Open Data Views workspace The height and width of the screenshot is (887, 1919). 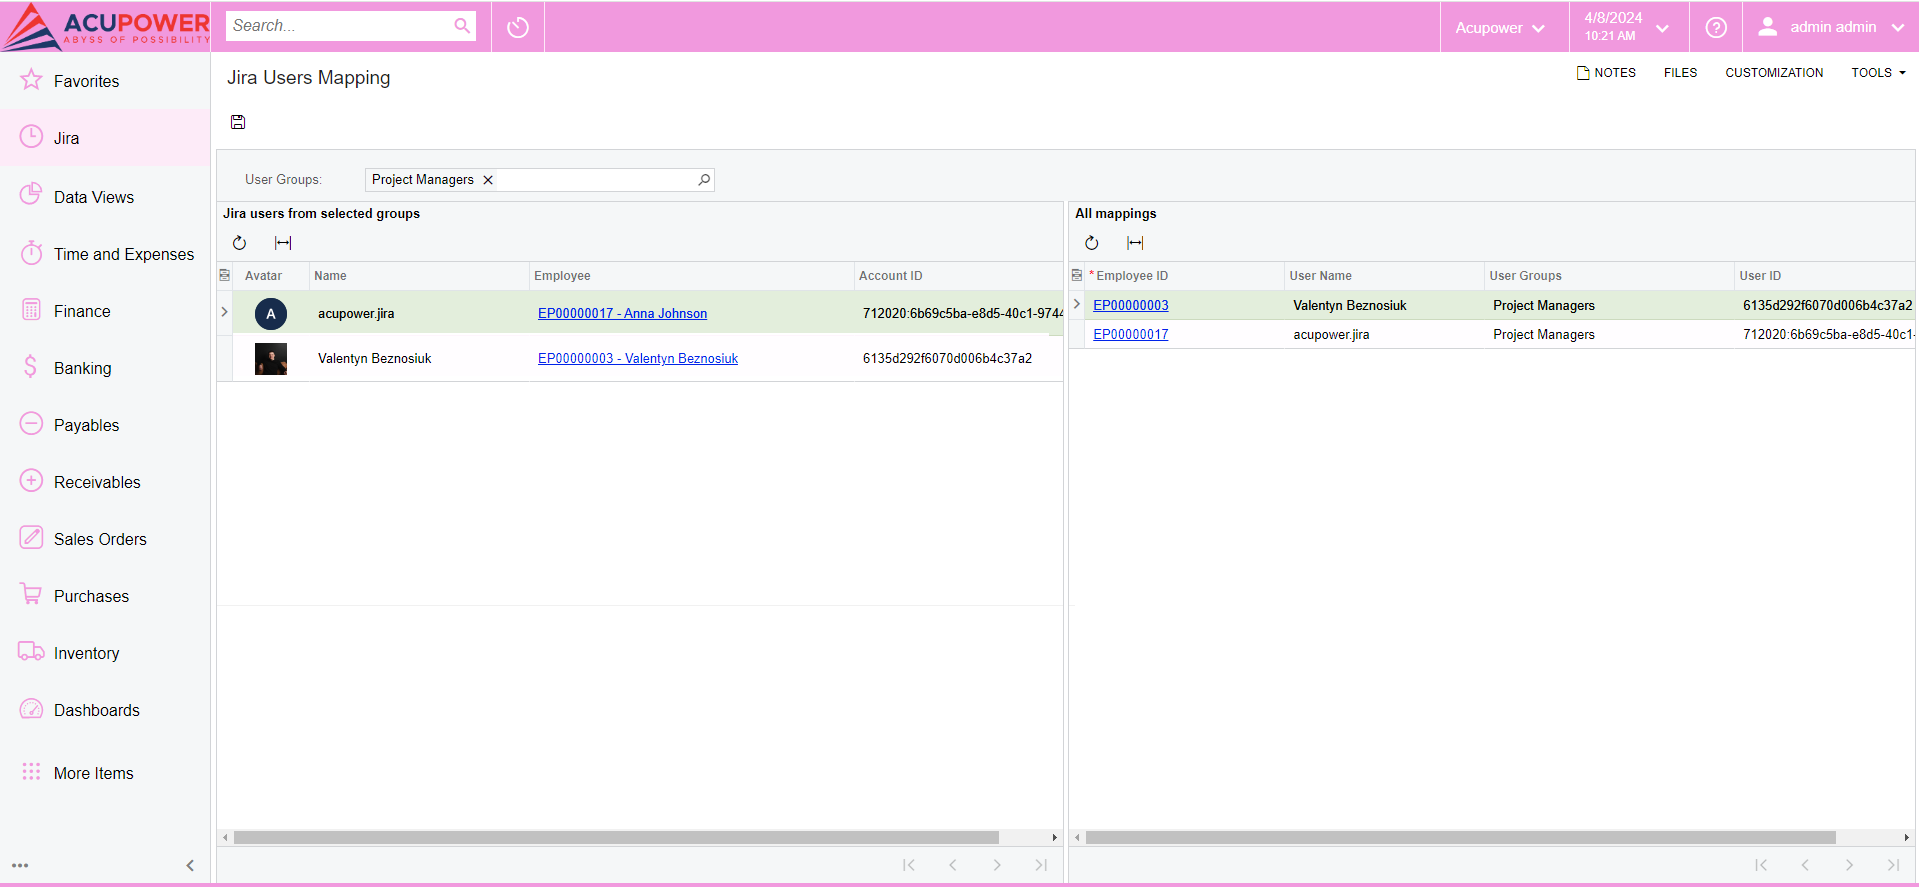pos(105,197)
